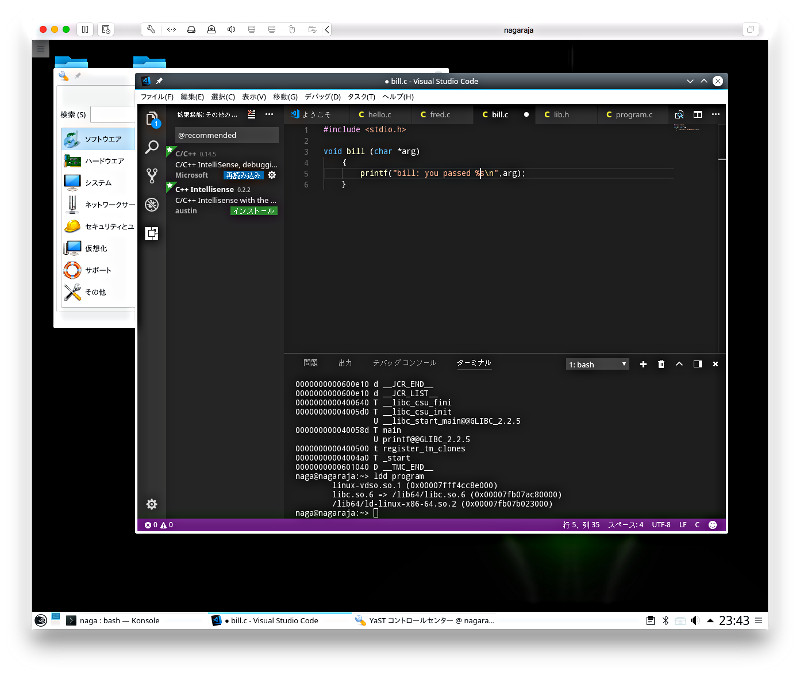800x675 pixels.
Task: Open the タスク(T) menu
Action: tap(361, 96)
